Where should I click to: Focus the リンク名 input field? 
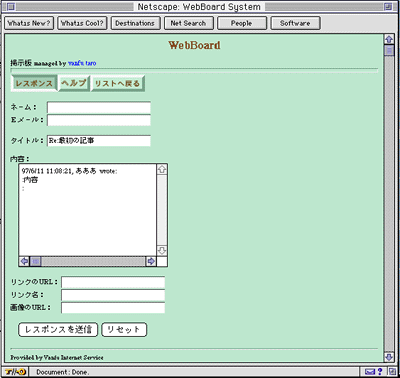[113, 295]
